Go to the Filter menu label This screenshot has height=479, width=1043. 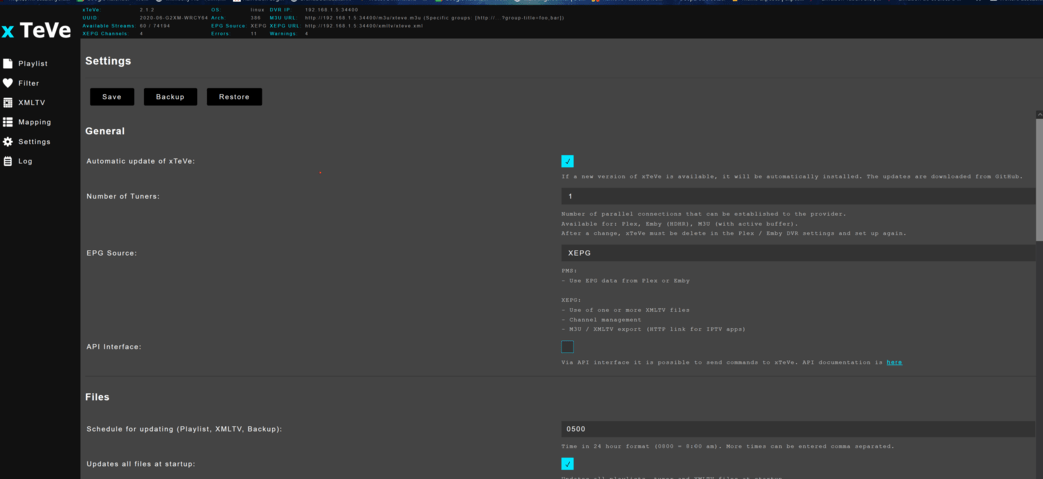coord(29,83)
